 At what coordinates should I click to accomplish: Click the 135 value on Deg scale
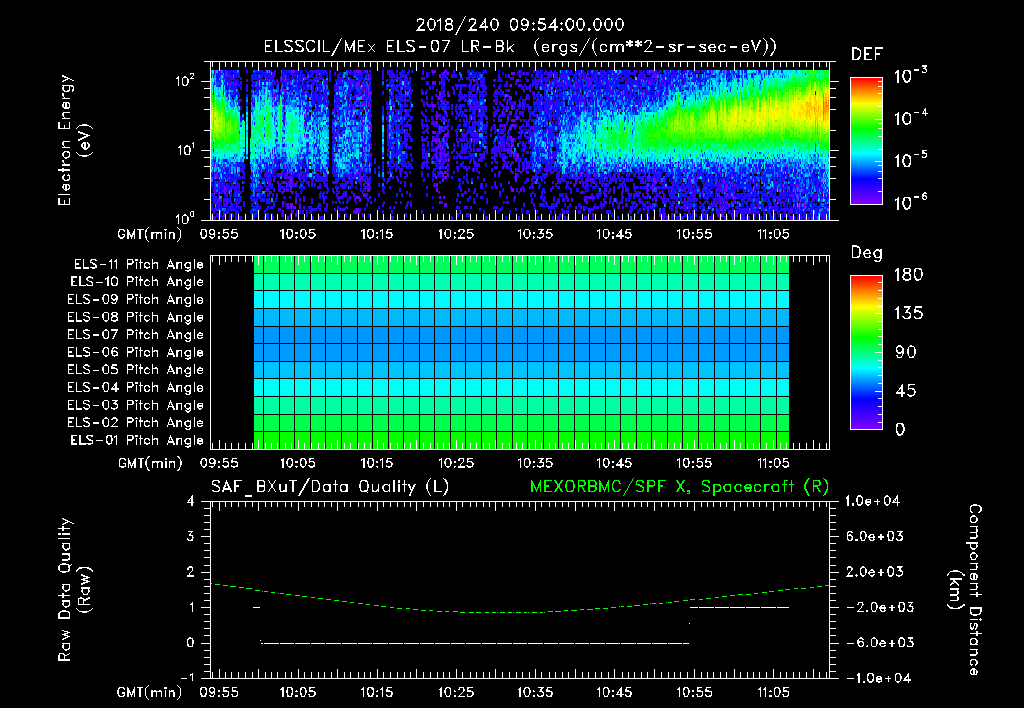pyautogui.click(x=908, y=314)
